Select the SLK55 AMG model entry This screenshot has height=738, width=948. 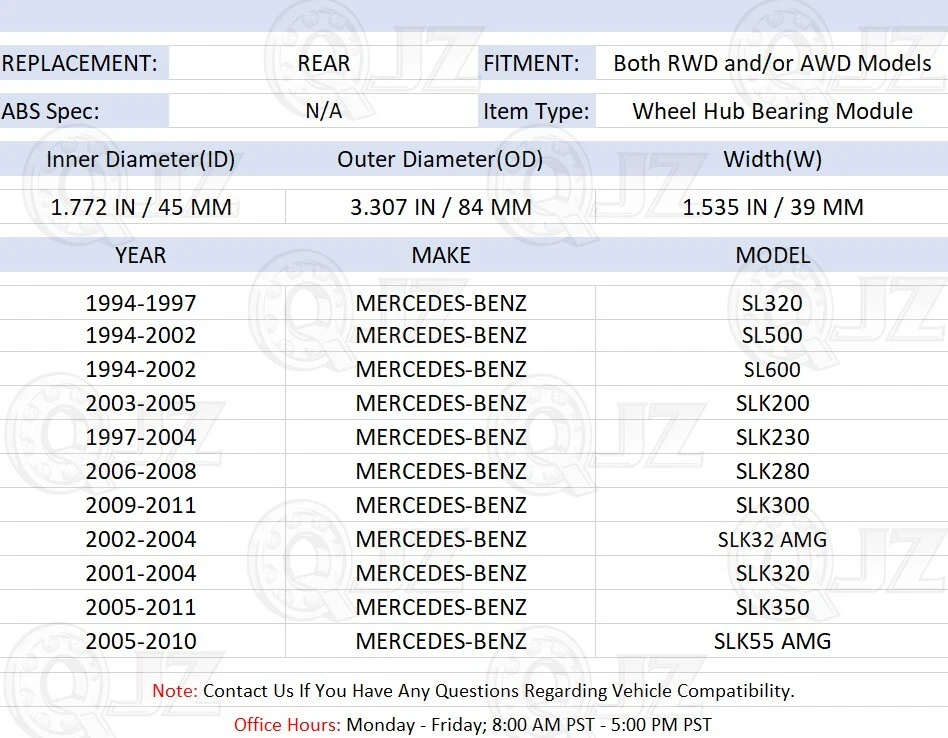(x=772, y=641)
